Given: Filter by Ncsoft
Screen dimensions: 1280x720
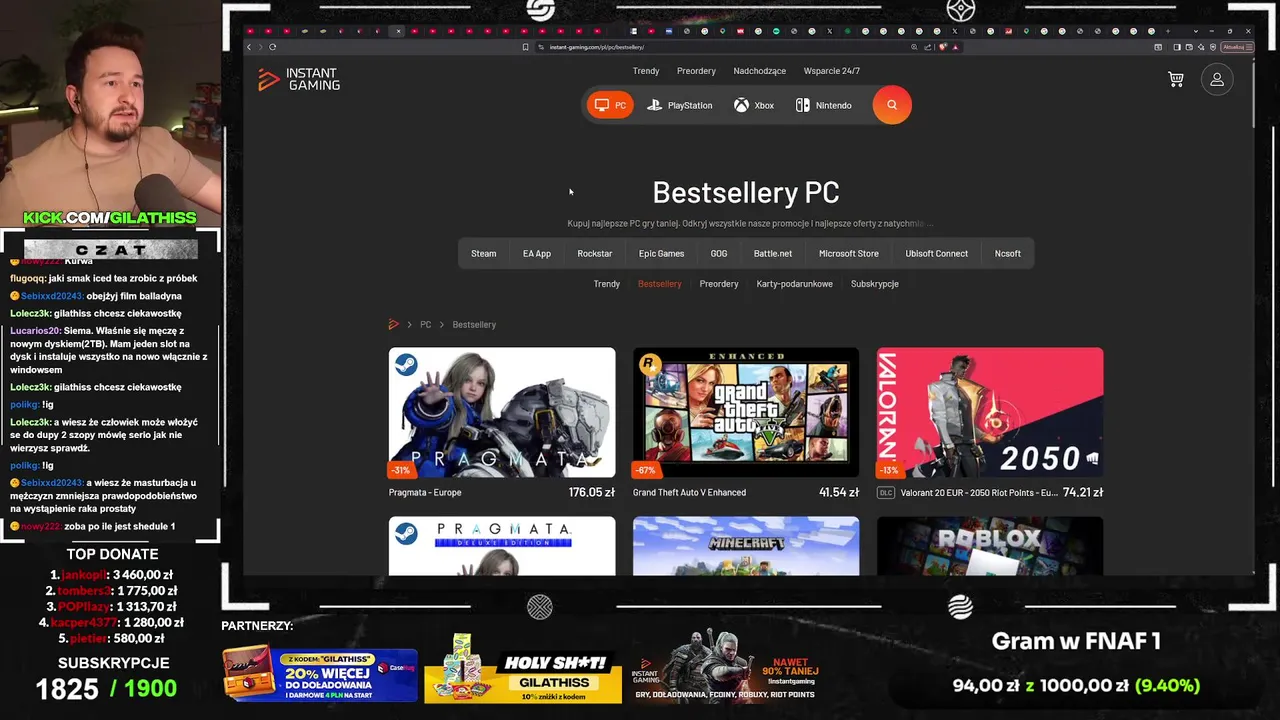Looking at the screenshot, I should click(x=1008, y=254).
